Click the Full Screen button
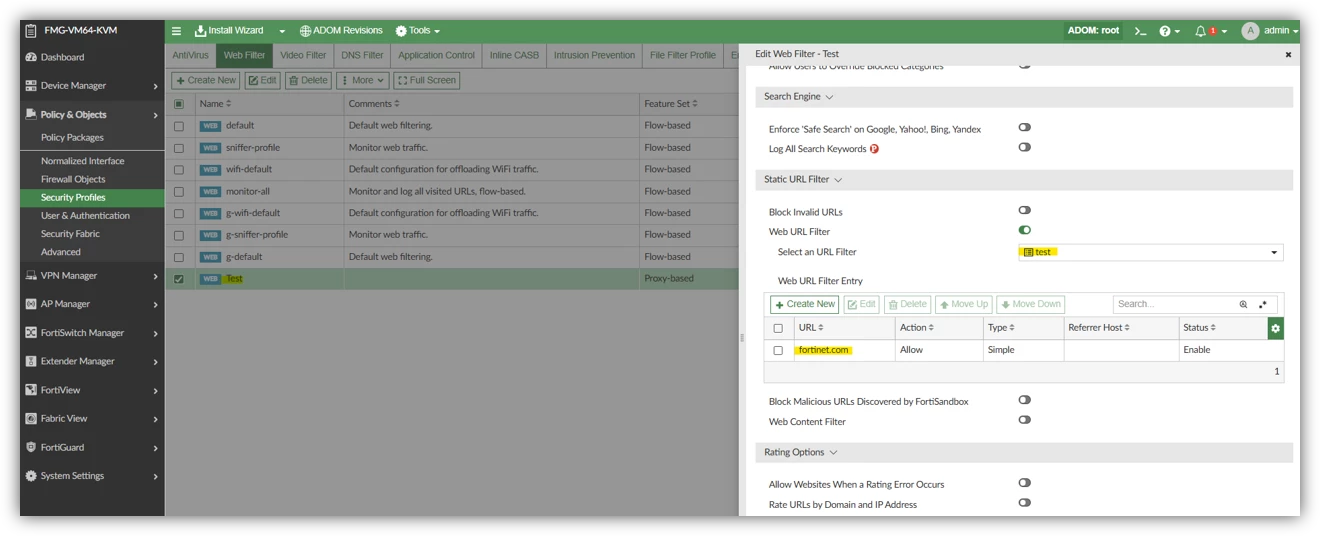The width and height of the screenshot is (1320, 536). point(427,80)
